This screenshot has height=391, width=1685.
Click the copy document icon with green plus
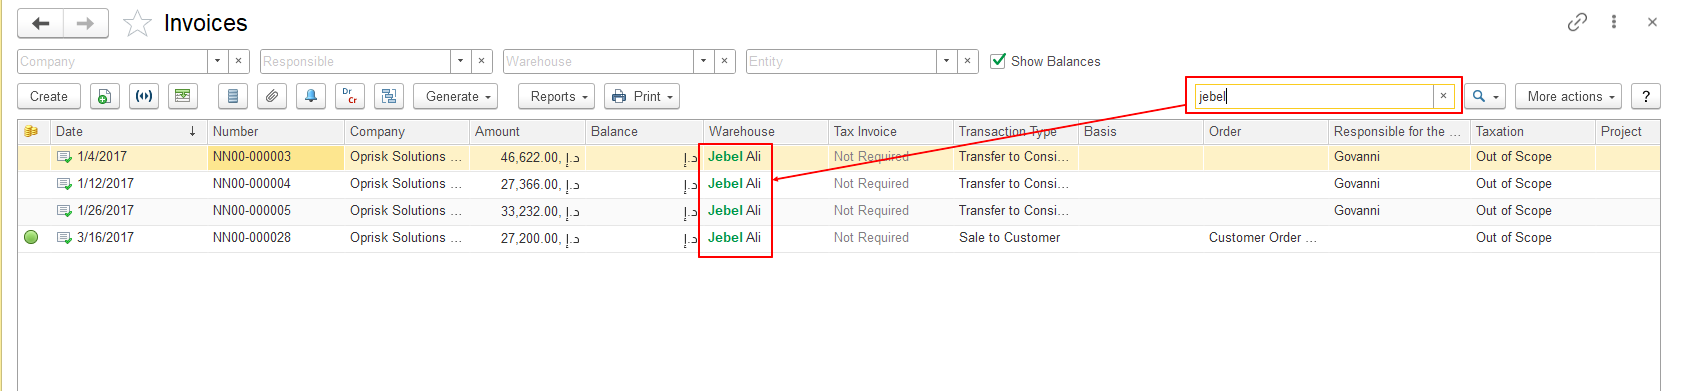coord(104,97)
